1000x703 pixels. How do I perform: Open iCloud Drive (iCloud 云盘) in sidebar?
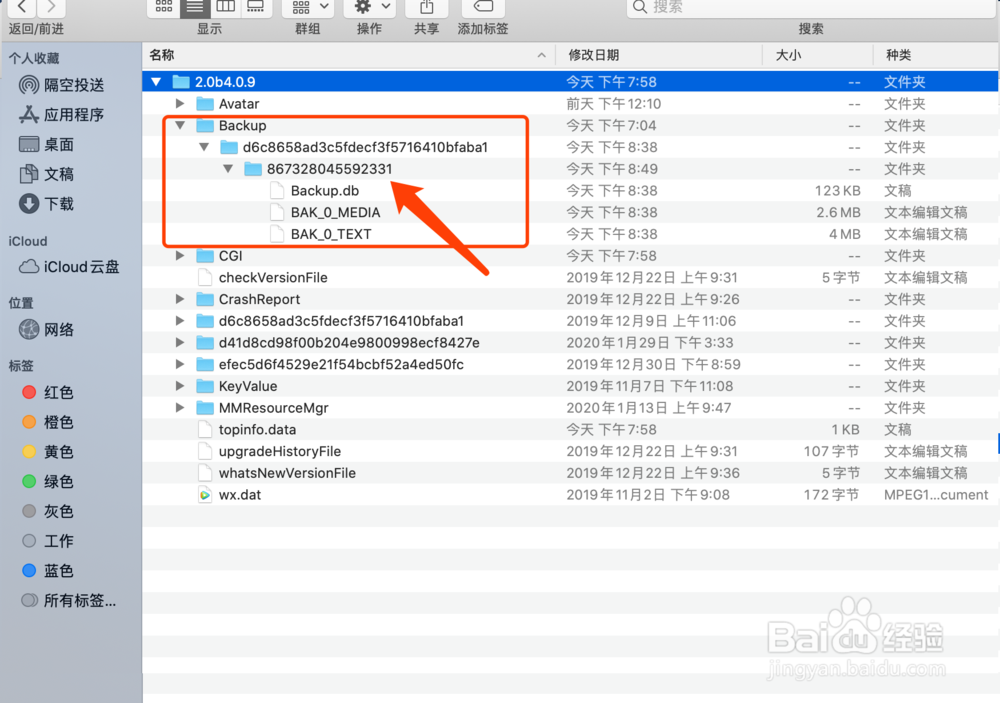click(70, 267)
